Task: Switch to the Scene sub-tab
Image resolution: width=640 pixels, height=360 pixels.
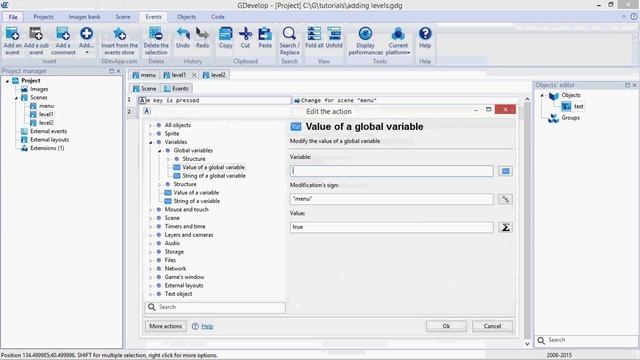Action: coord(145,89)
